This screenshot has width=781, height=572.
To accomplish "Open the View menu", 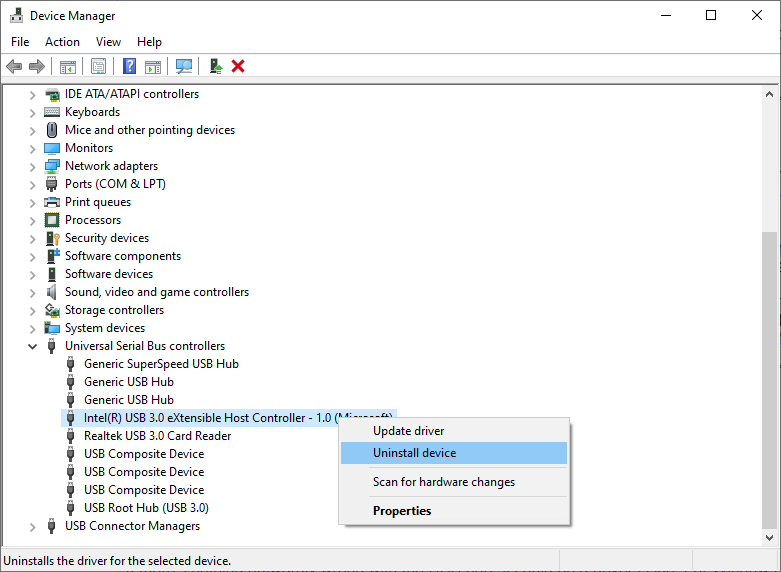I will click(108, 42).
